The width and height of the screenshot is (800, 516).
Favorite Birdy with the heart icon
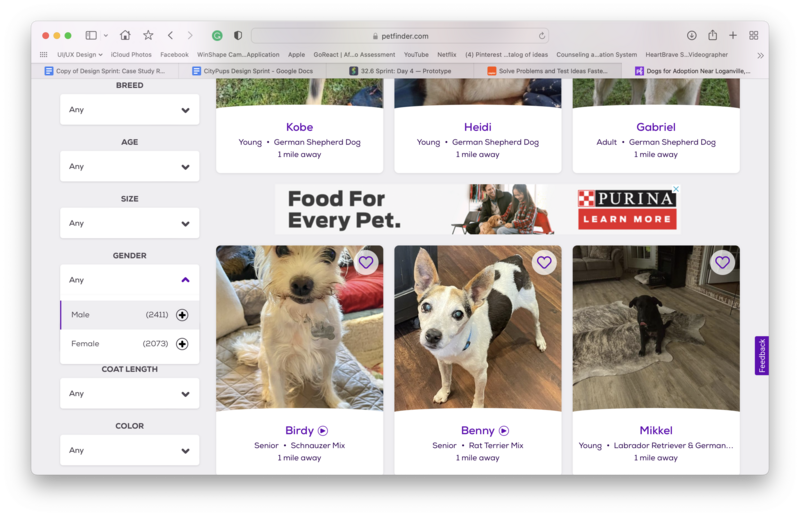pyautogui.click(x=366, y=262)
